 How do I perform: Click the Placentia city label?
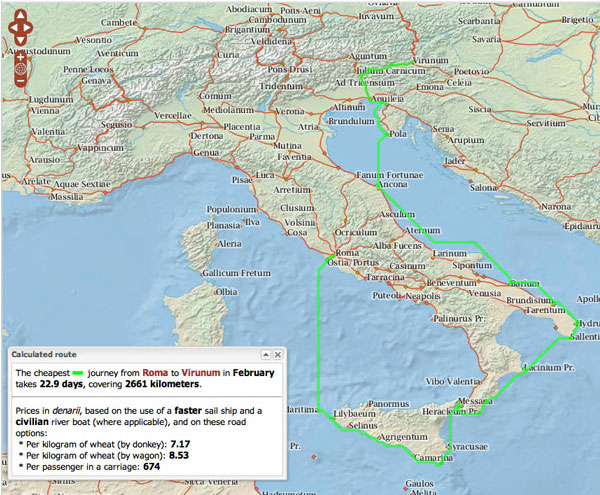pos(242,127)
